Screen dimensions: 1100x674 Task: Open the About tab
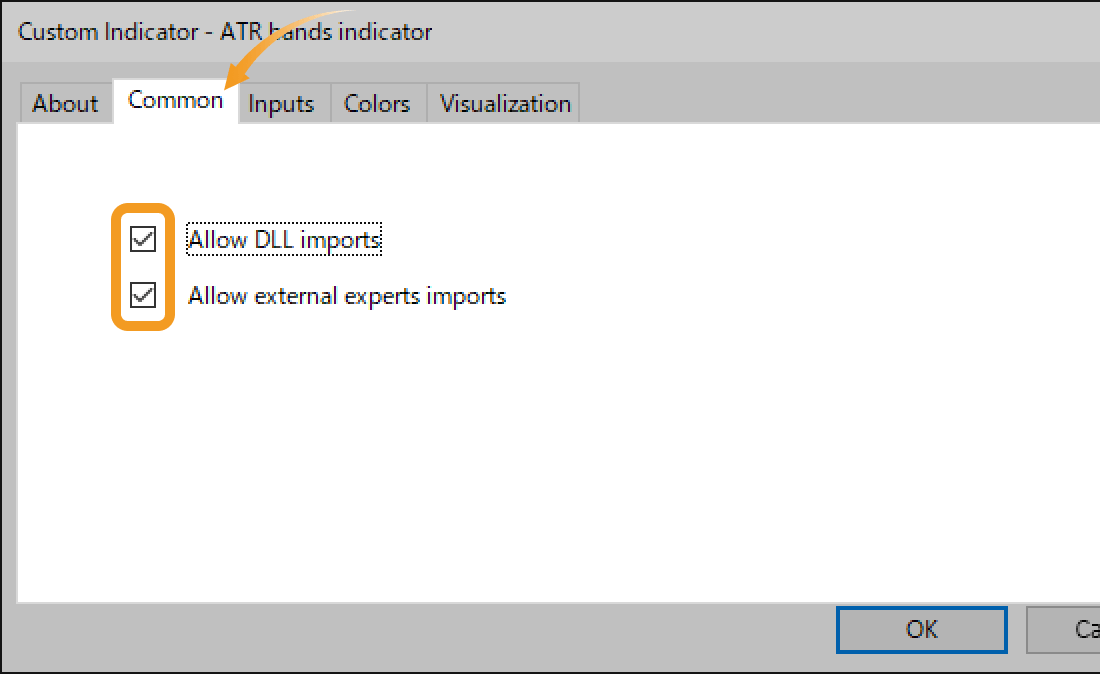tap(65, 104)
